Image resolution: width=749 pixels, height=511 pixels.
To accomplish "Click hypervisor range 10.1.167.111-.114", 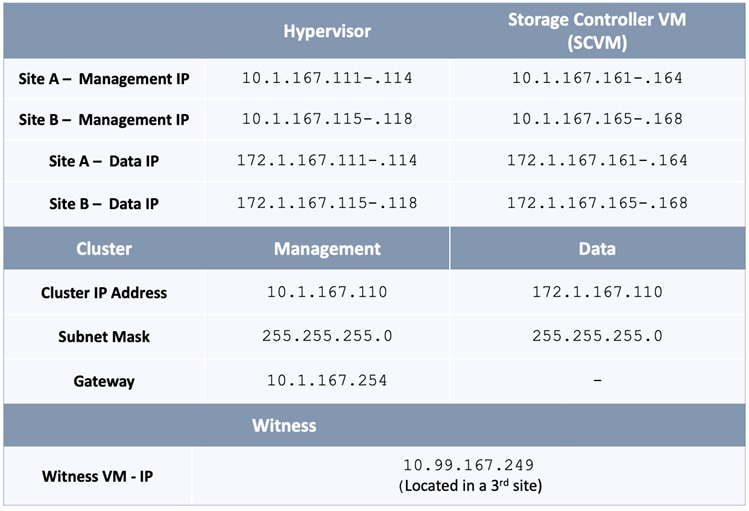I will tap(327, 77).
